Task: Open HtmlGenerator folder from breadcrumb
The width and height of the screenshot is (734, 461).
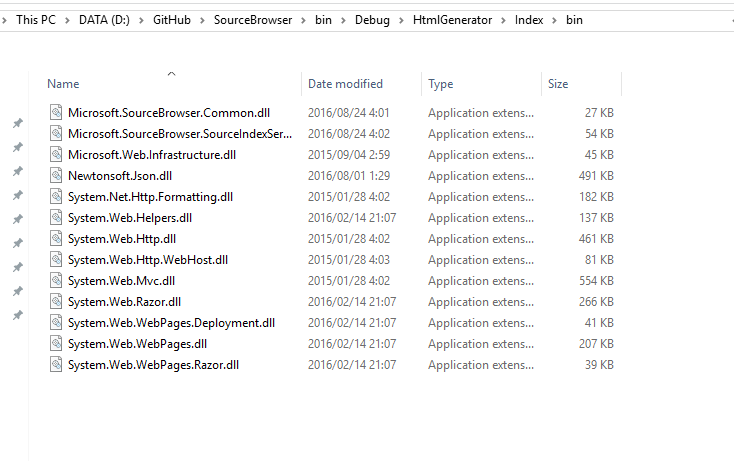Action: 452,20
